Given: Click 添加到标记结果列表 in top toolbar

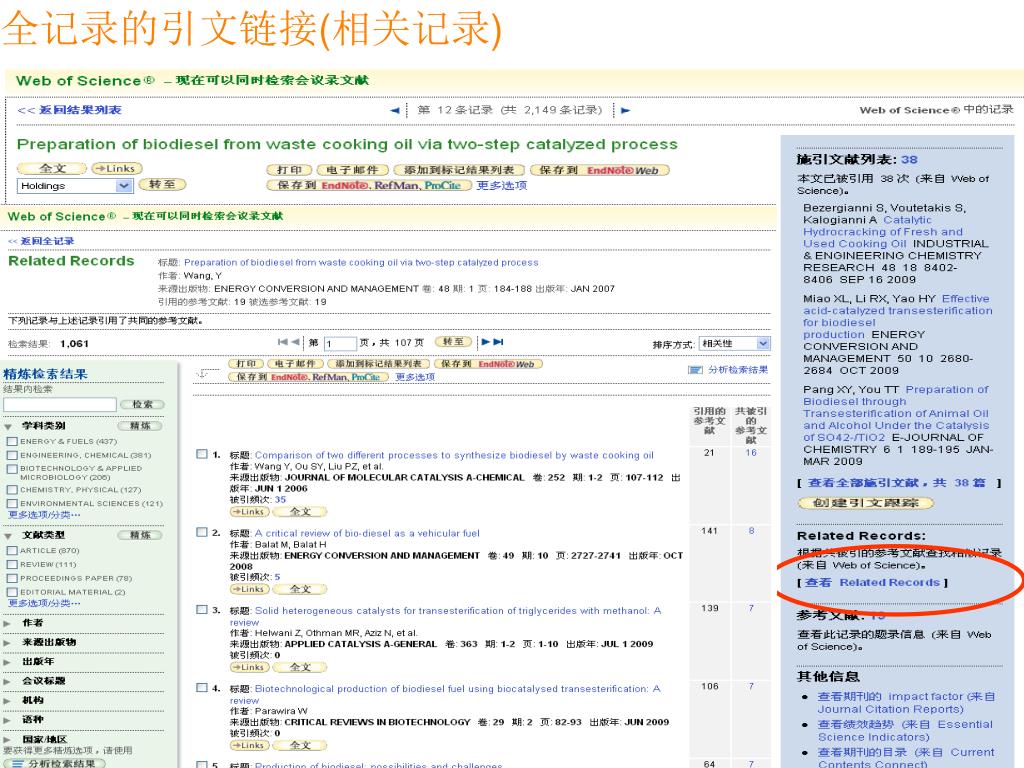Looking at the screenshot, I should pos(459,170).
